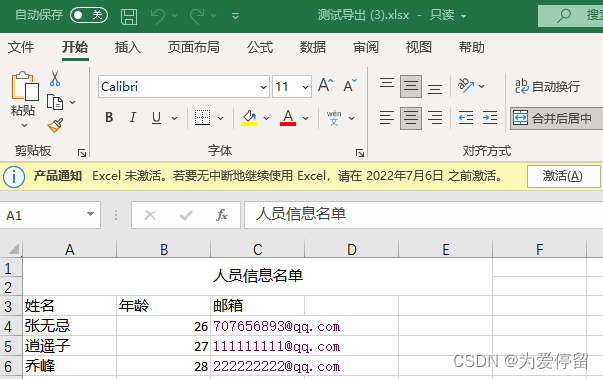
Task: Open the 文件 menu tab
Action: point(21,47)
